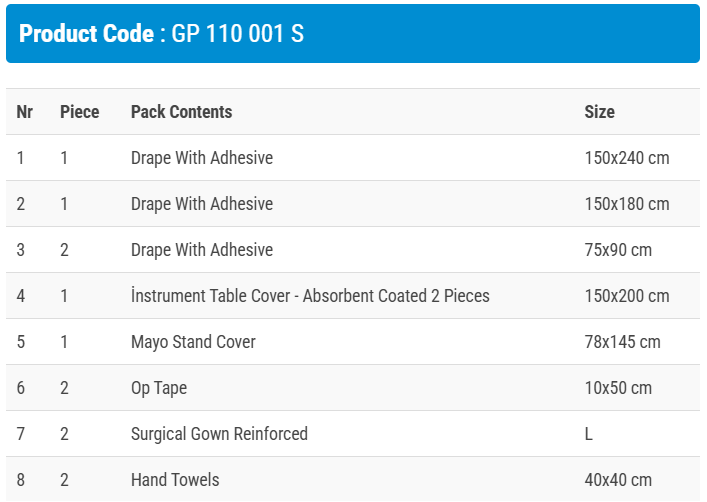
Task: Click the Nr column header
Action: (x=25, y=112)
